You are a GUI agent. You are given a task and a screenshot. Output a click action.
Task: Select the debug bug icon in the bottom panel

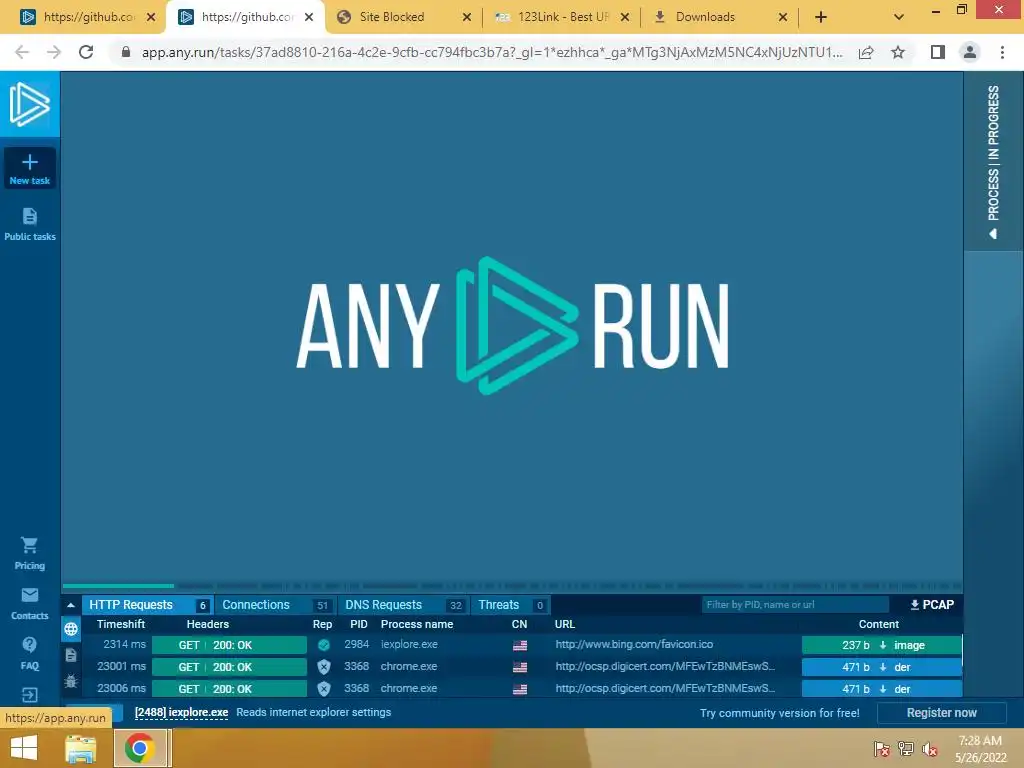click(71, 681)
